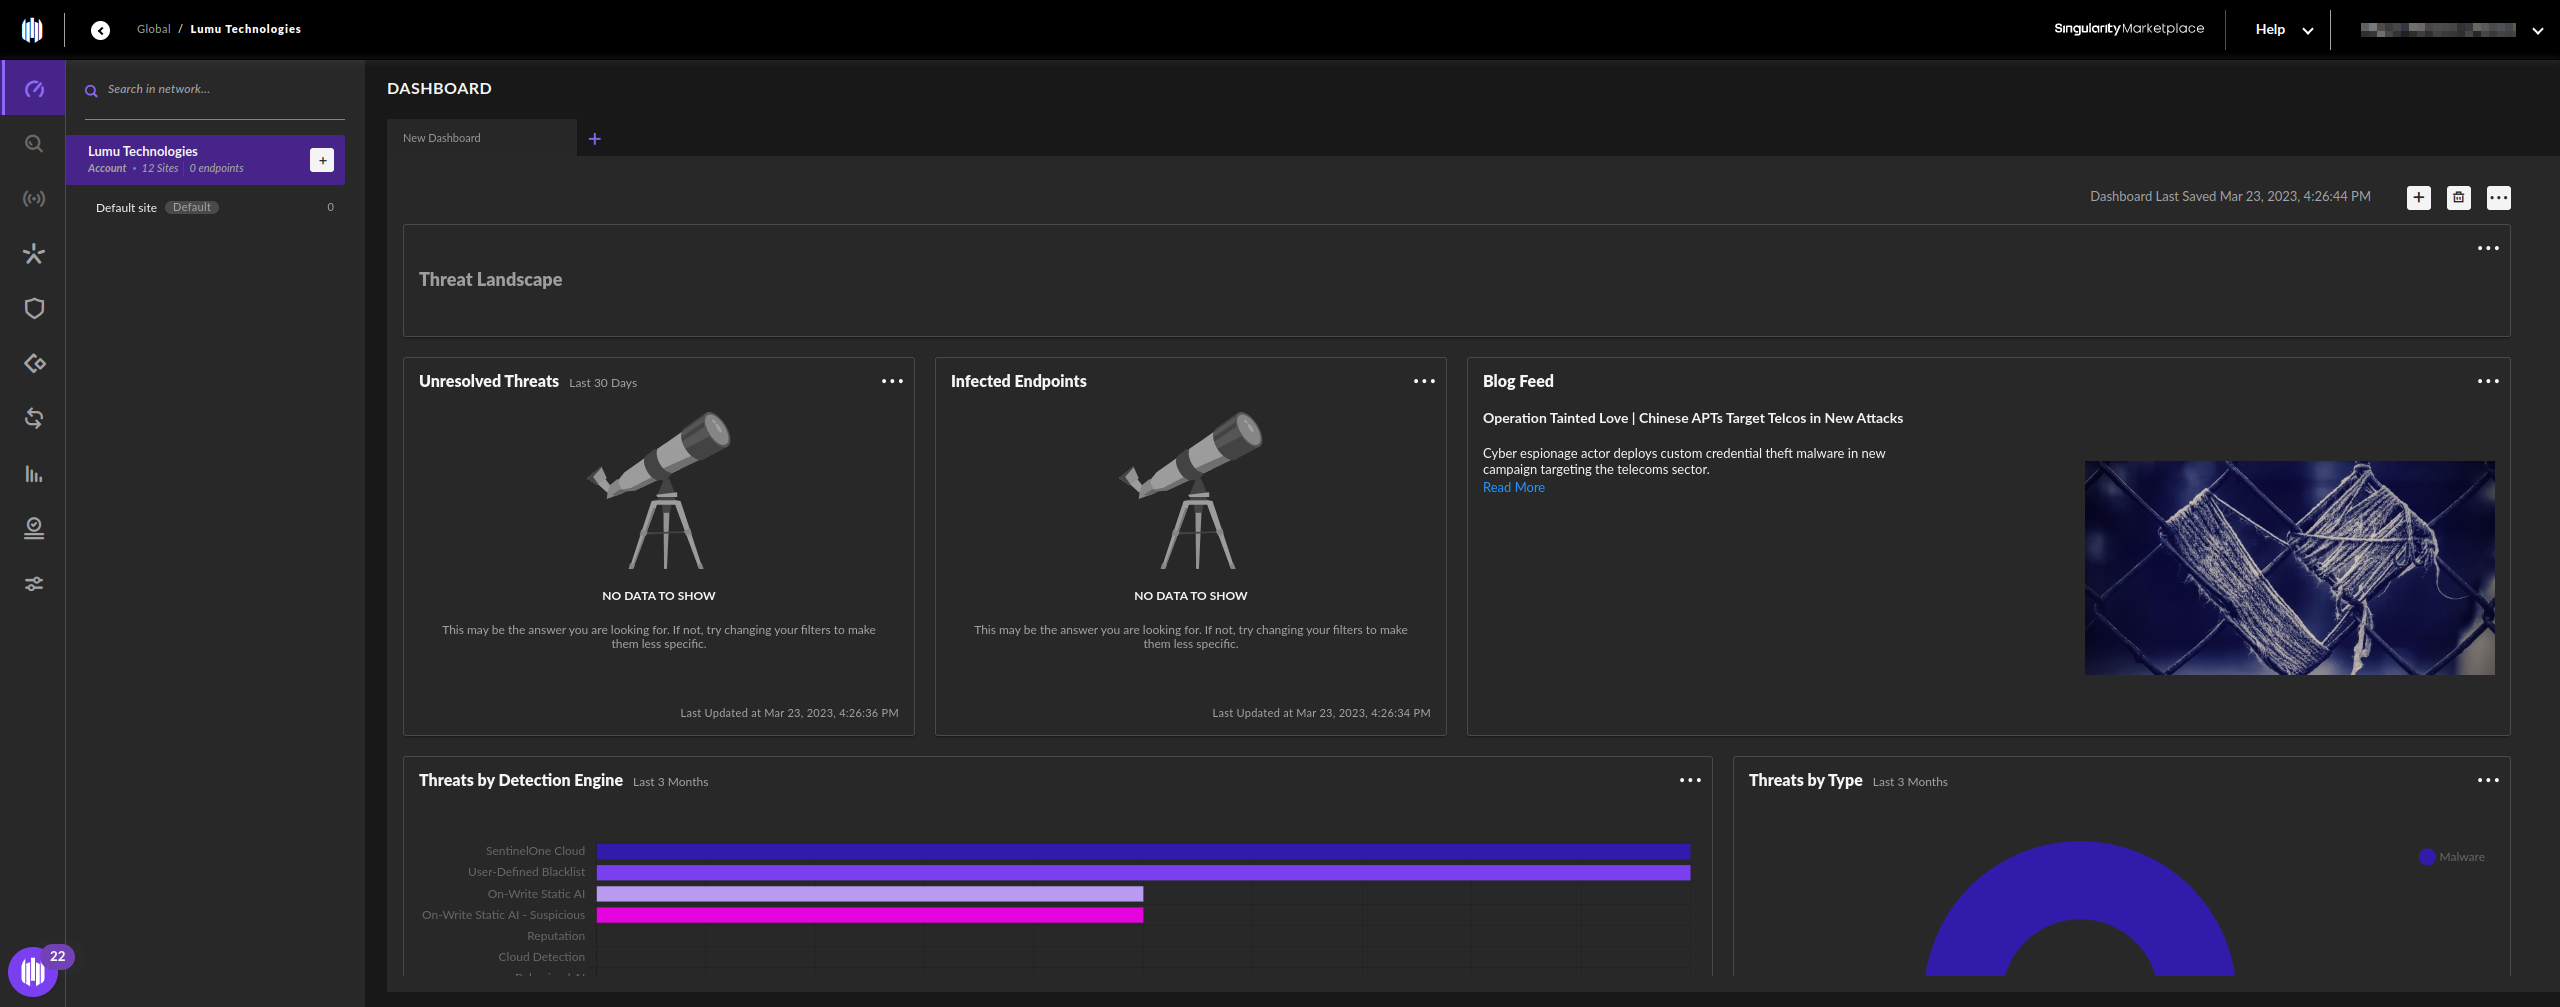Select Default site in the tree

pyautogui.click(x=126, y=208)
